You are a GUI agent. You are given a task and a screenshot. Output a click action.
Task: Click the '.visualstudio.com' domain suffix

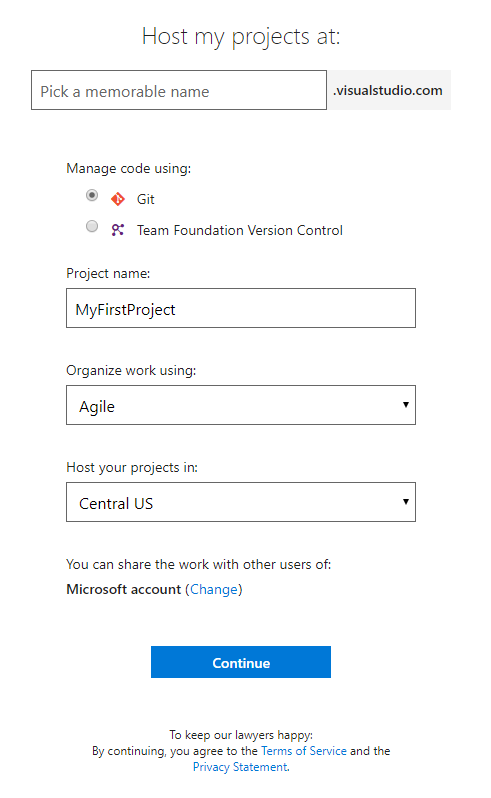tap(389, 90)
